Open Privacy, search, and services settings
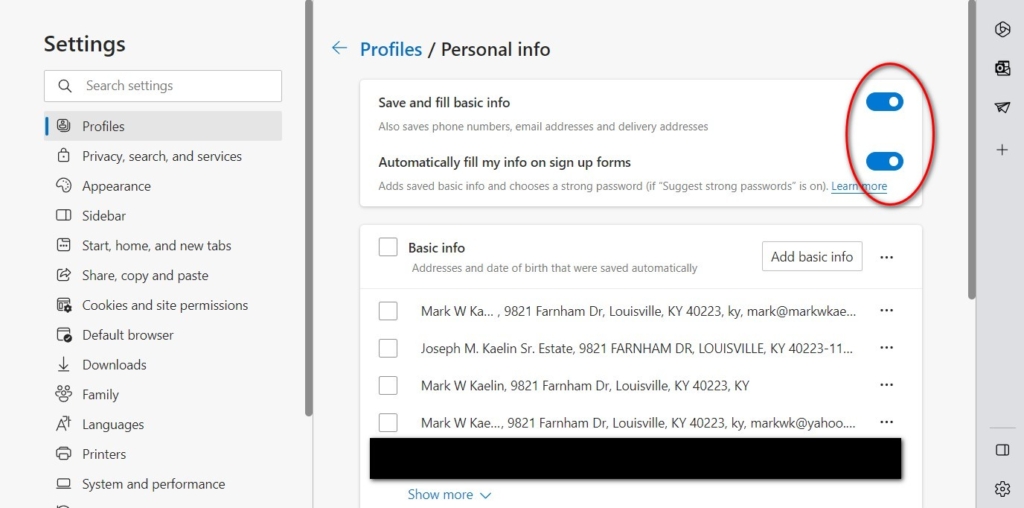This screenshot has height=508, width=1024. coord(161,156)
